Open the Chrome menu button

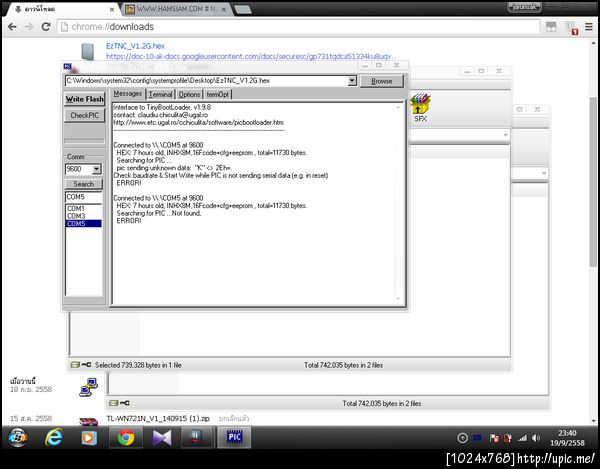(589, 27)
